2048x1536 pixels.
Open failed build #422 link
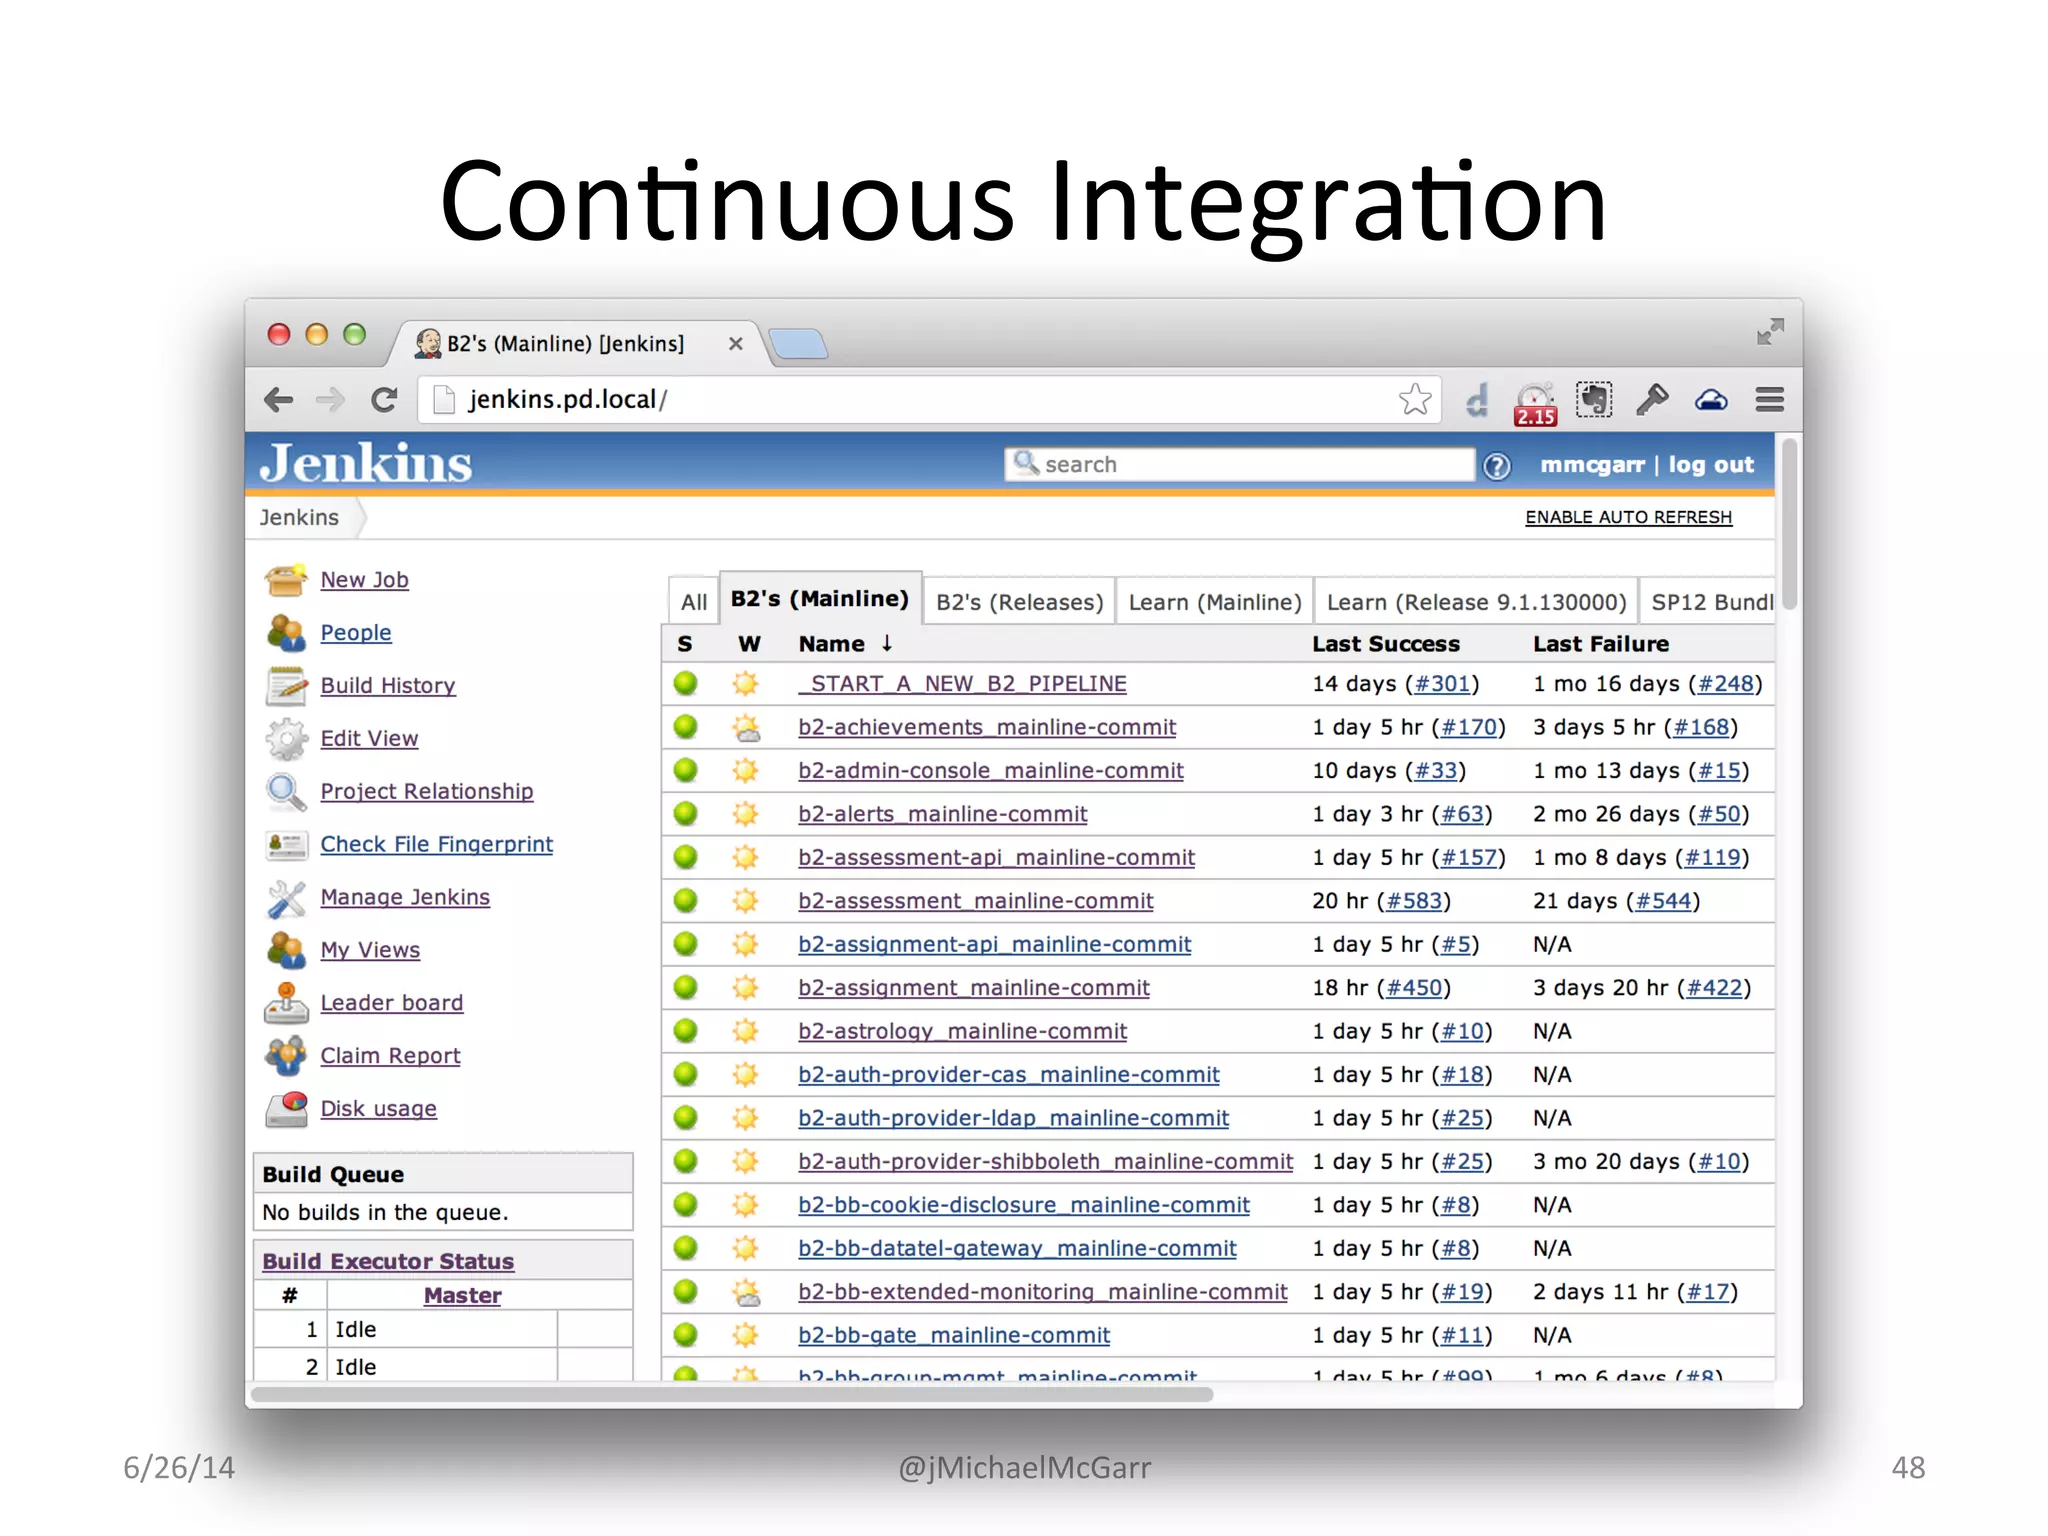click(1714, 988)
